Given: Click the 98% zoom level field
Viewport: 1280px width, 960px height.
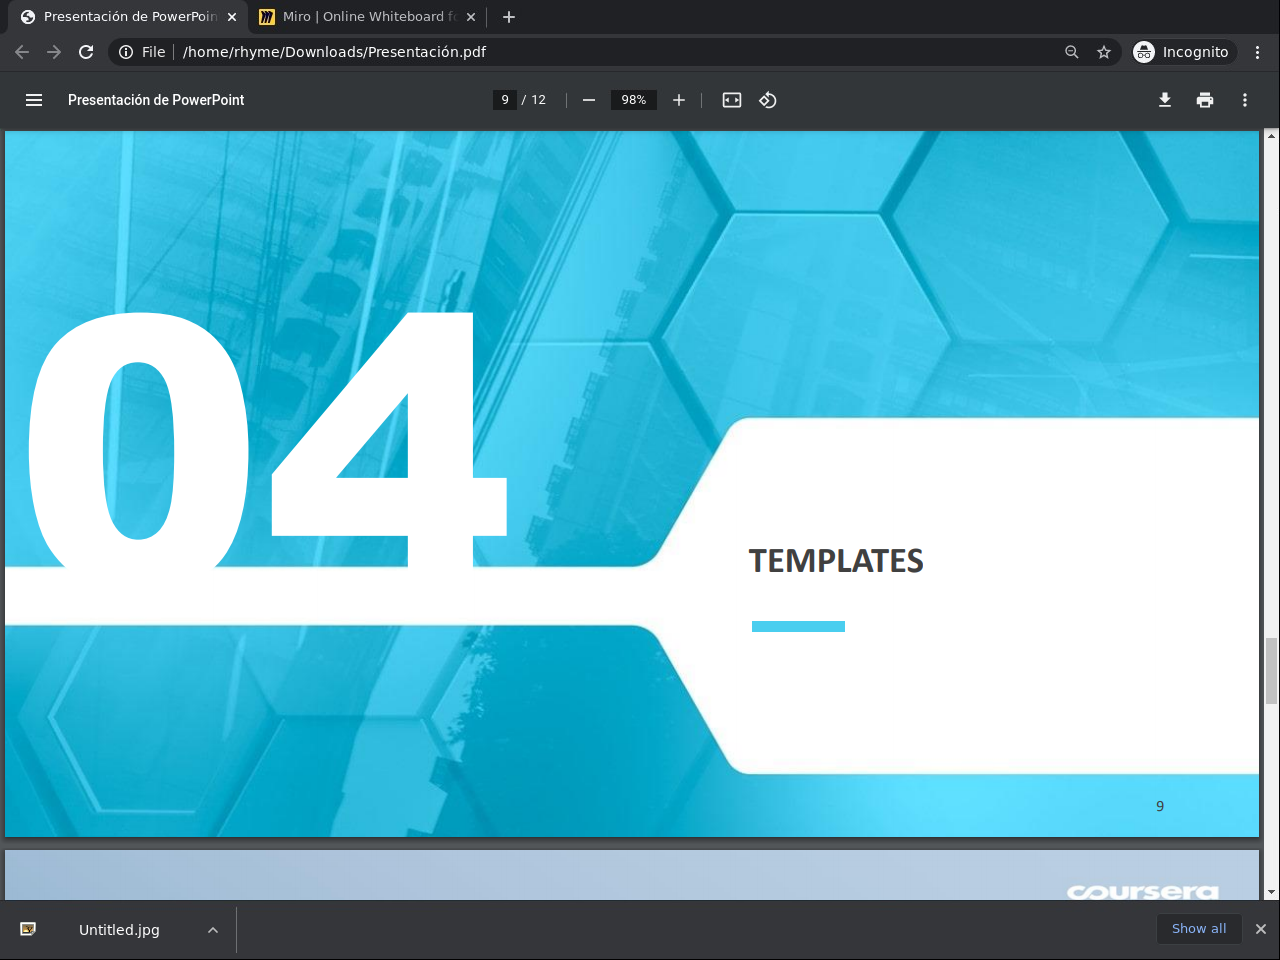Looking at the screenshot, I should click(634, 100).
